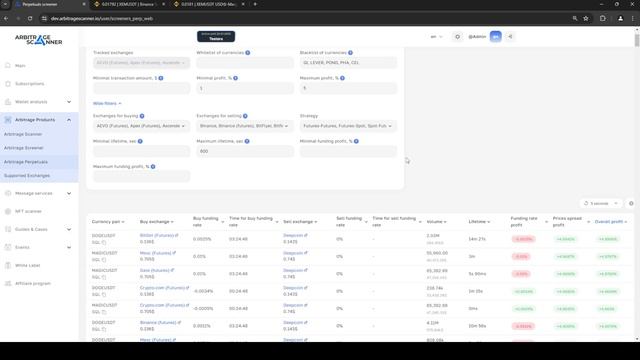Sort the table by Overall profit
Image resolution: width=640 pixels, height=360 pixels.
[x=611, y=222]
